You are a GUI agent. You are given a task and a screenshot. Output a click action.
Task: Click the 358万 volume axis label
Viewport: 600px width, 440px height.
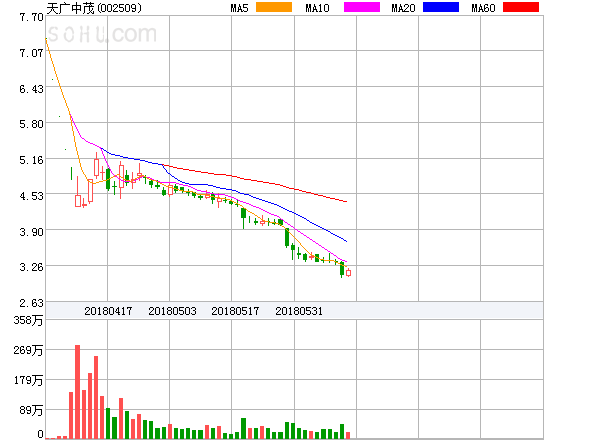click(x=28, y=320)
